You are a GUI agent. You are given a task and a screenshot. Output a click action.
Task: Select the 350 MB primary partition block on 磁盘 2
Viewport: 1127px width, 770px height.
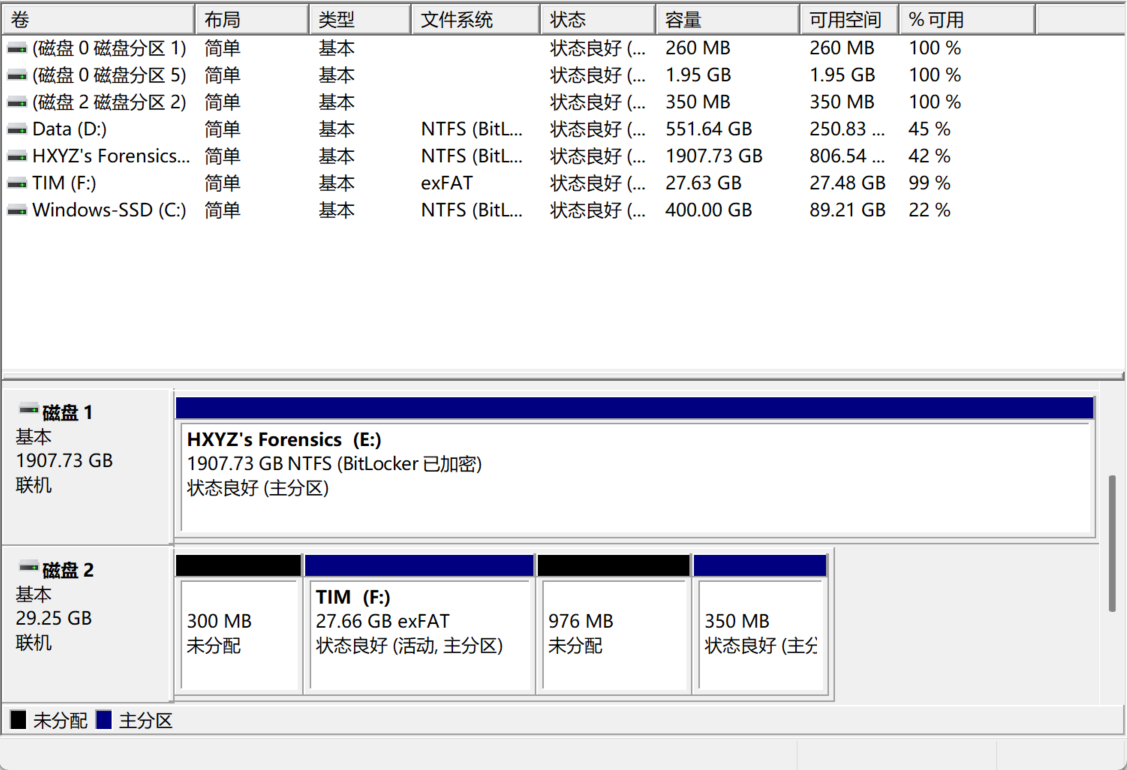coord(760,623)
